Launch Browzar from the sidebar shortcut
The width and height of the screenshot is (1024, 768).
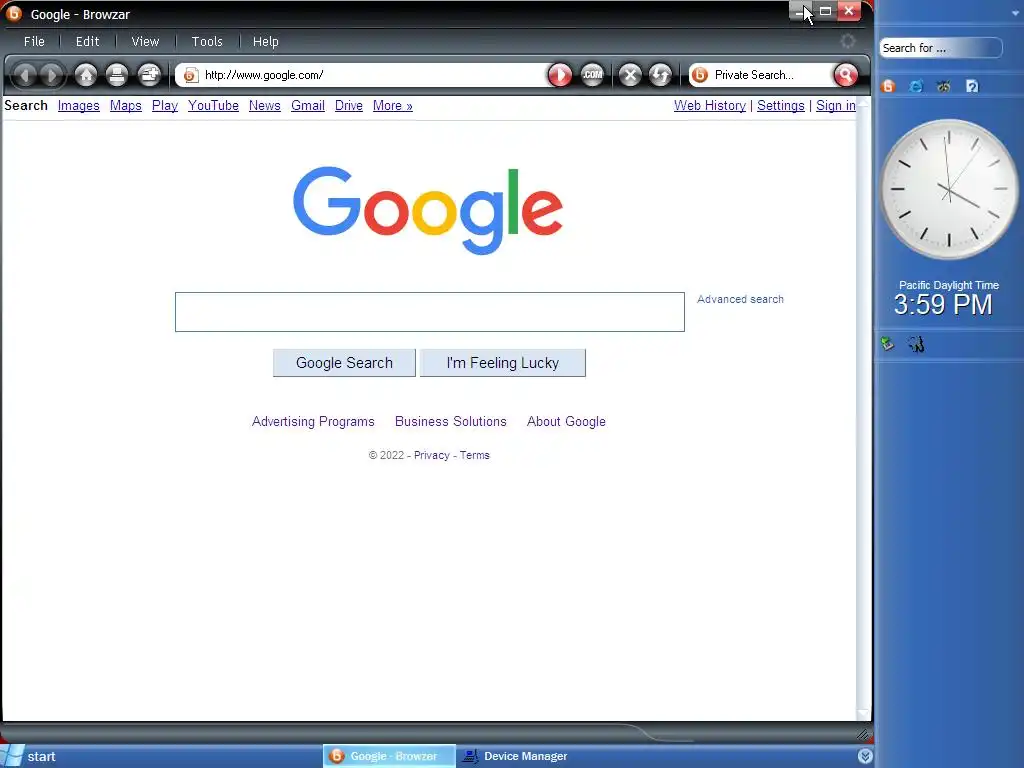tap(888, 86)
